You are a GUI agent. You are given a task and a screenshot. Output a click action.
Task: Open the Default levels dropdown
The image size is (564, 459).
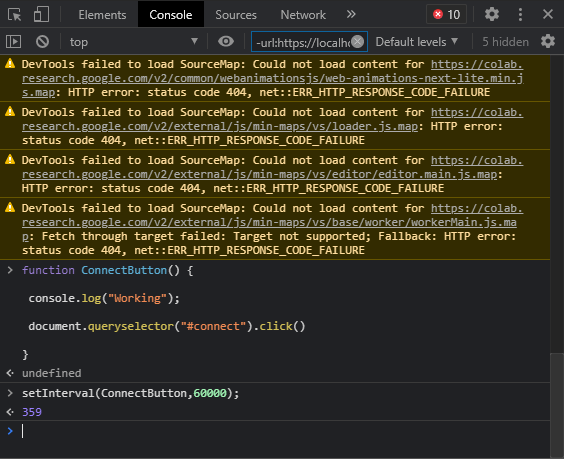coord(417,42)
